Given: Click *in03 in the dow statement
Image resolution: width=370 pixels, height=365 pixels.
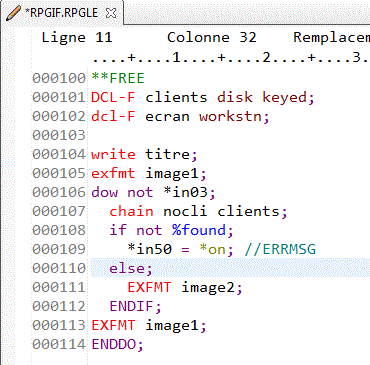Looking at the screenshot, I should pyautogui.click(x=185, y=192).
